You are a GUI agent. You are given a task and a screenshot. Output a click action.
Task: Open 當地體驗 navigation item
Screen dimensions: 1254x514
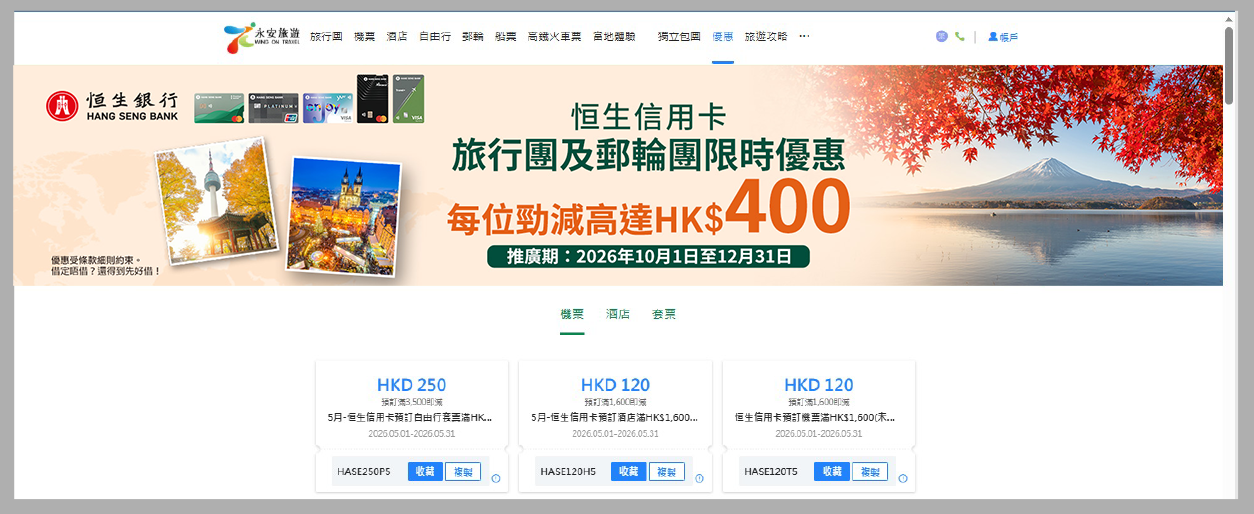(x=614, y=36)
